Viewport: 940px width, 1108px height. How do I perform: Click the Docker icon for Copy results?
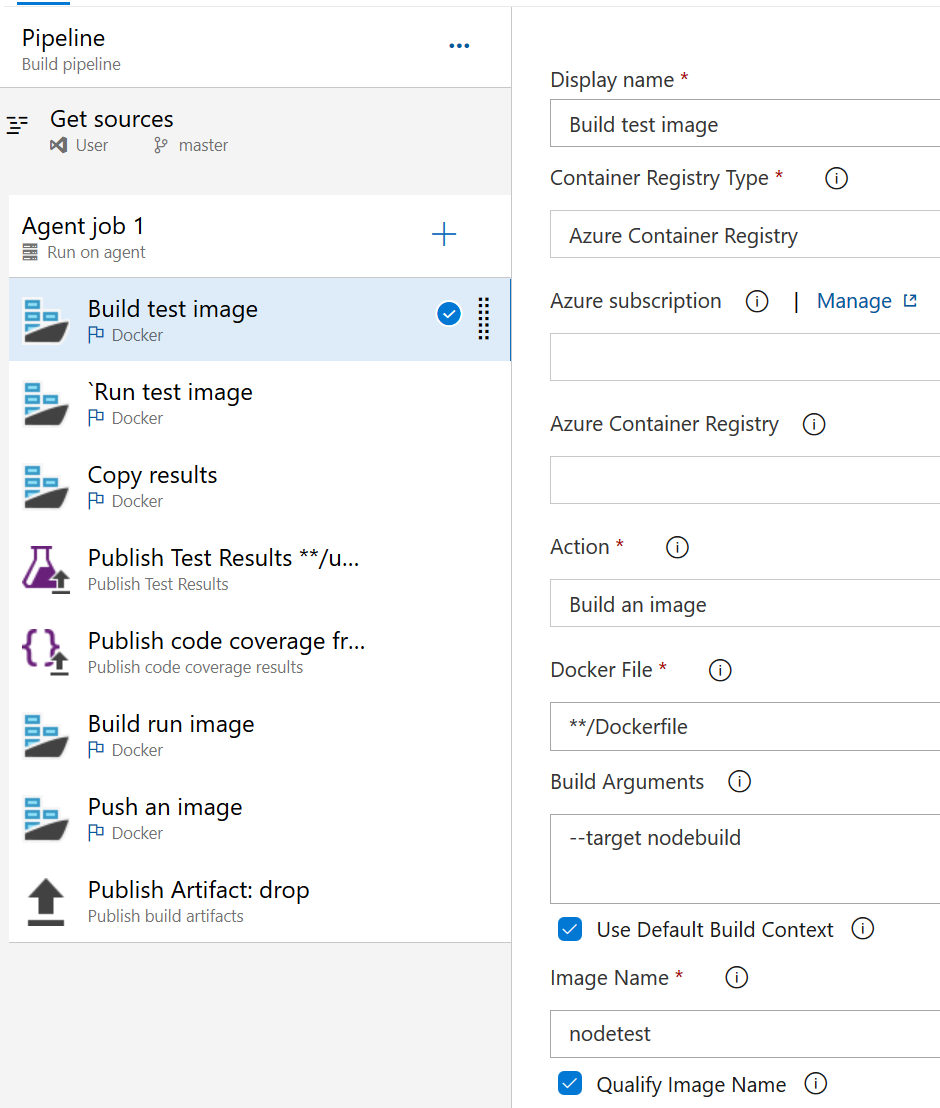(x=46, y=486)
